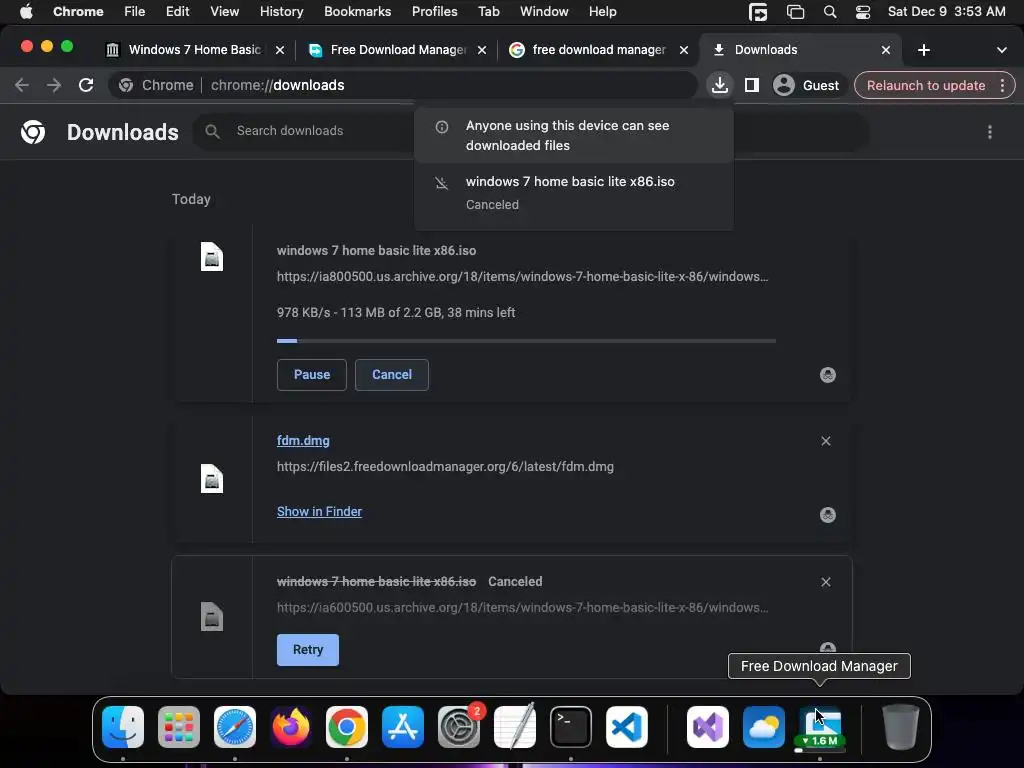Viewport: 1024px width, 768px height.
Task: Reload the page with refresh icon
Action: coord(86,85)
